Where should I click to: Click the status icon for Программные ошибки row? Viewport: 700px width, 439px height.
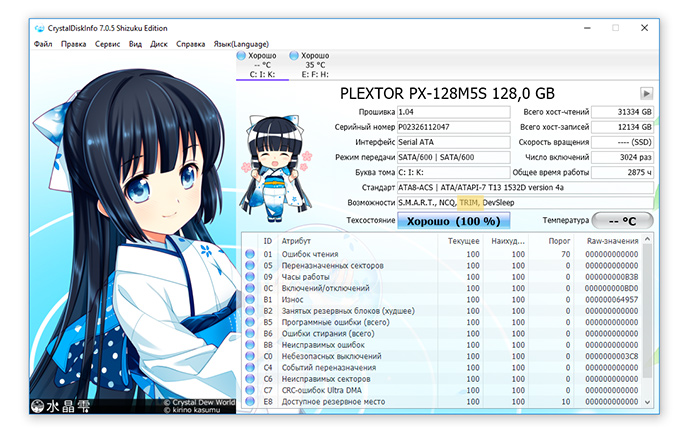pos(250,322)
